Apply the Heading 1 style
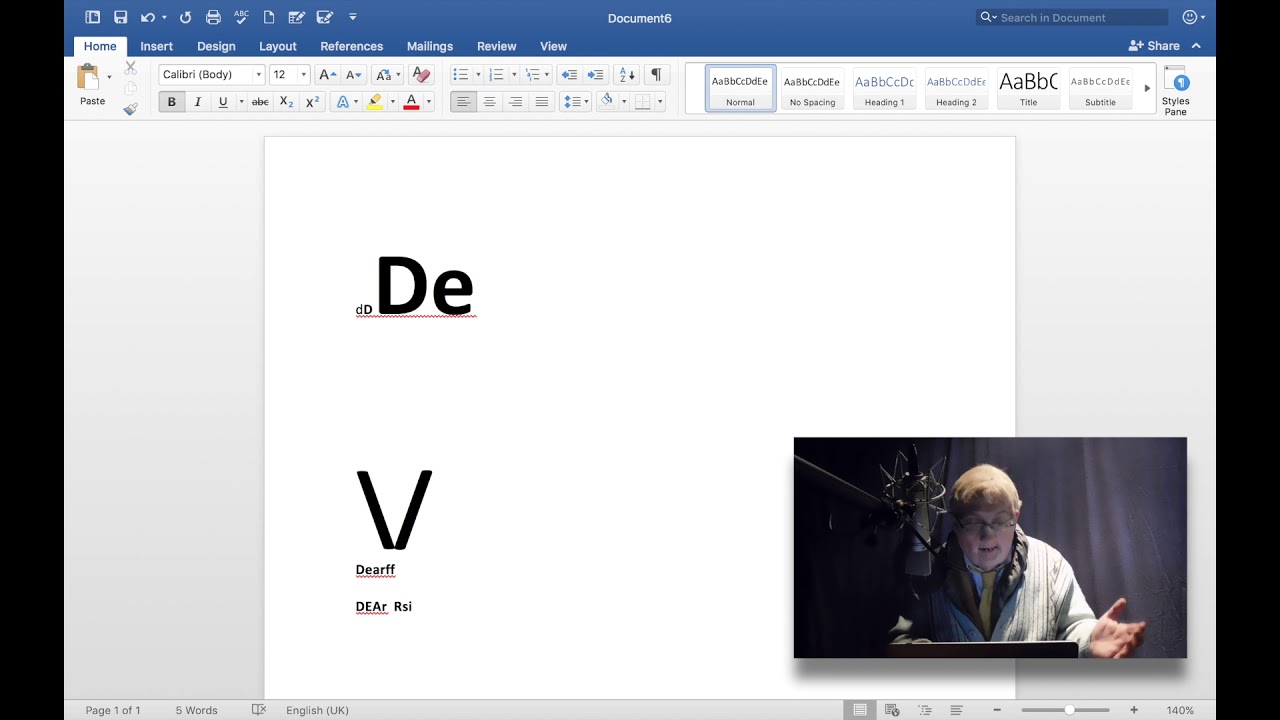 point(884,88)
